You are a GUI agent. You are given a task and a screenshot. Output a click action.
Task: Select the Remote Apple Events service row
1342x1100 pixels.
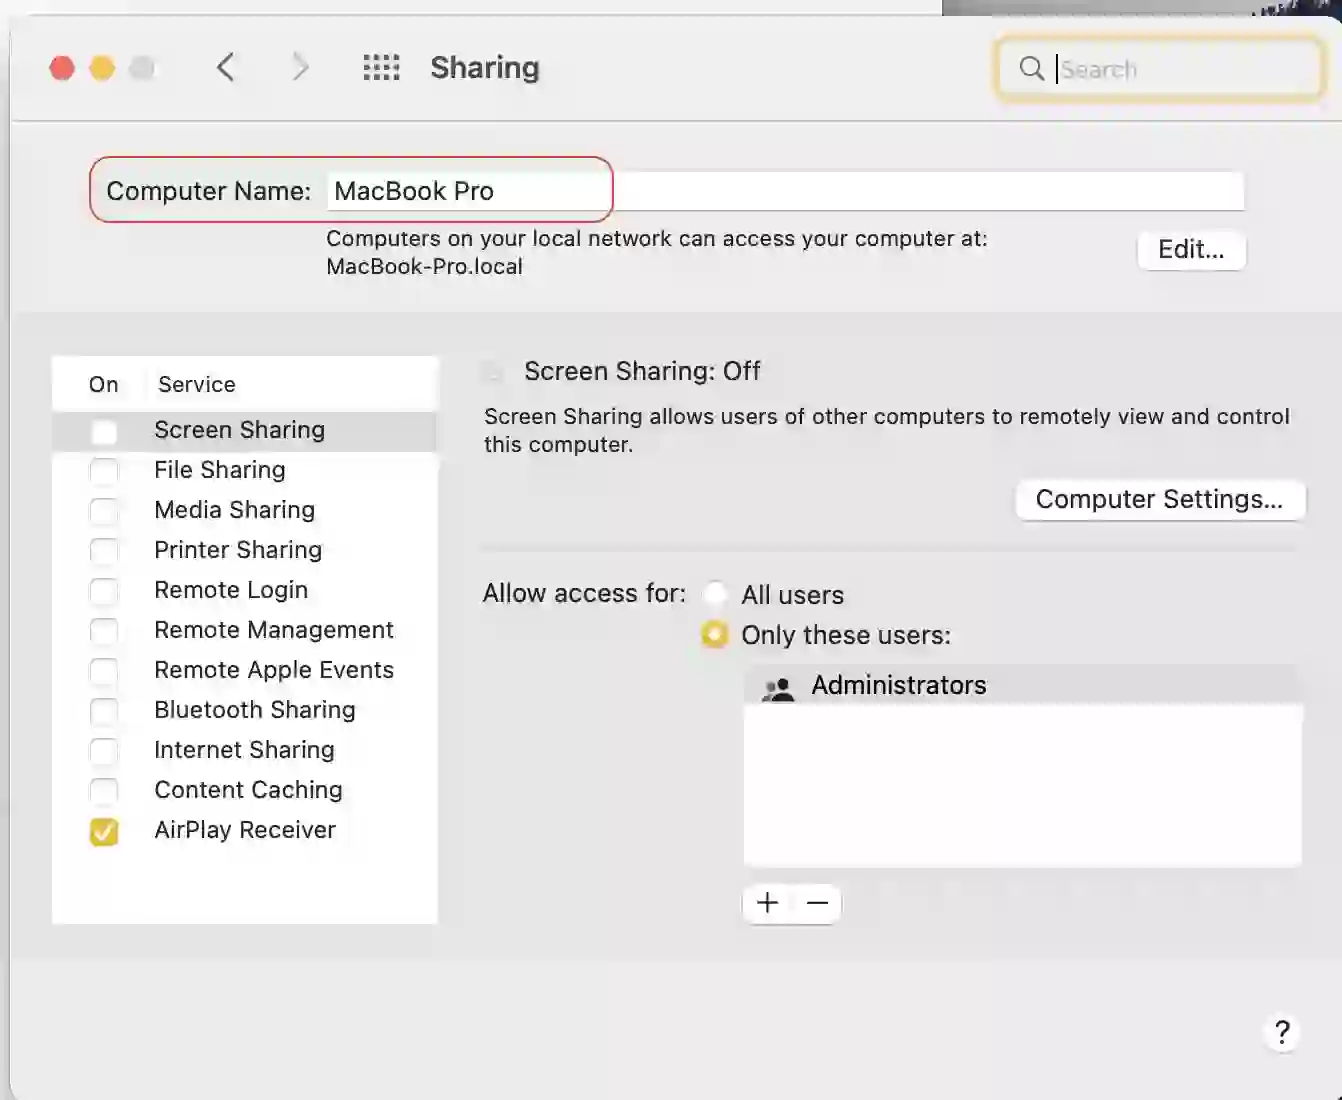245,670
